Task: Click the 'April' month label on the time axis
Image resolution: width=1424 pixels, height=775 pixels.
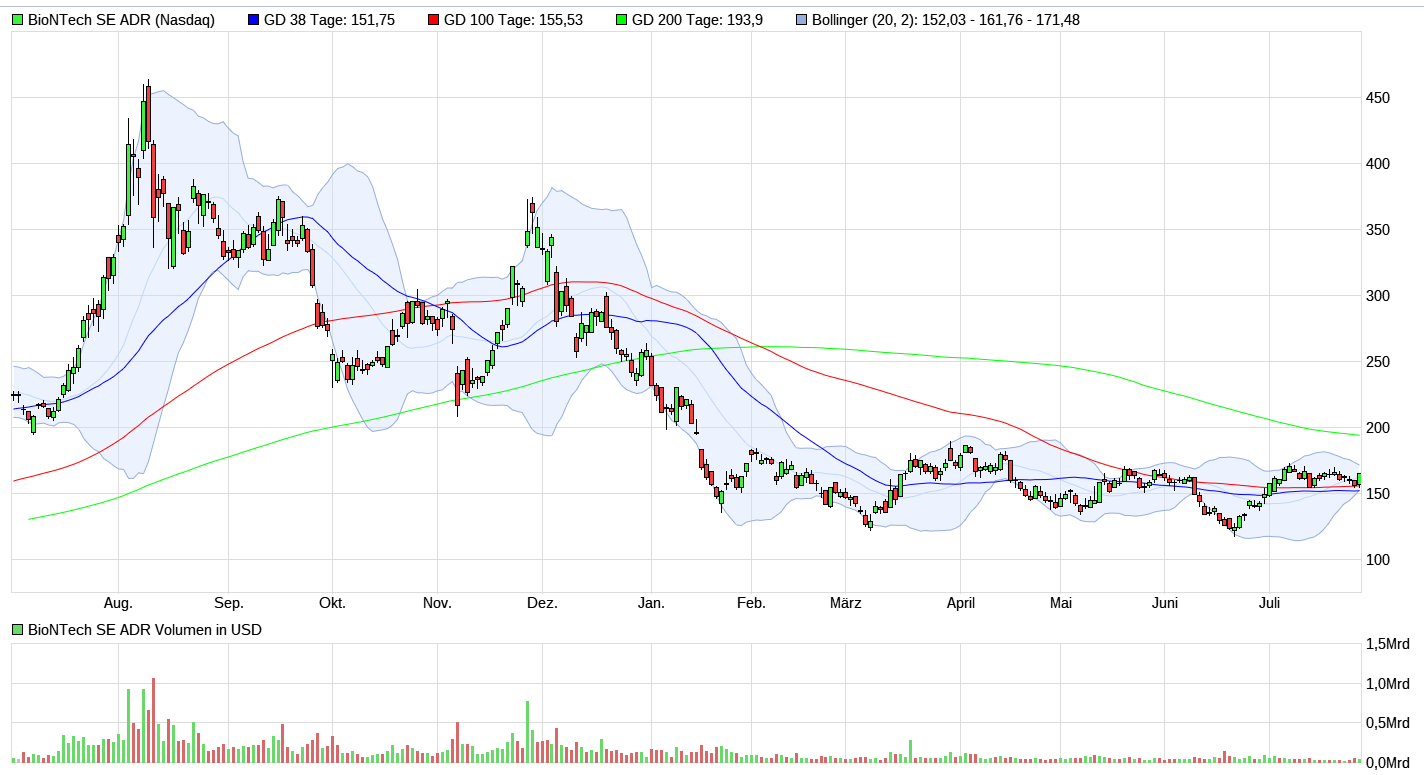Action: point(961,603)
